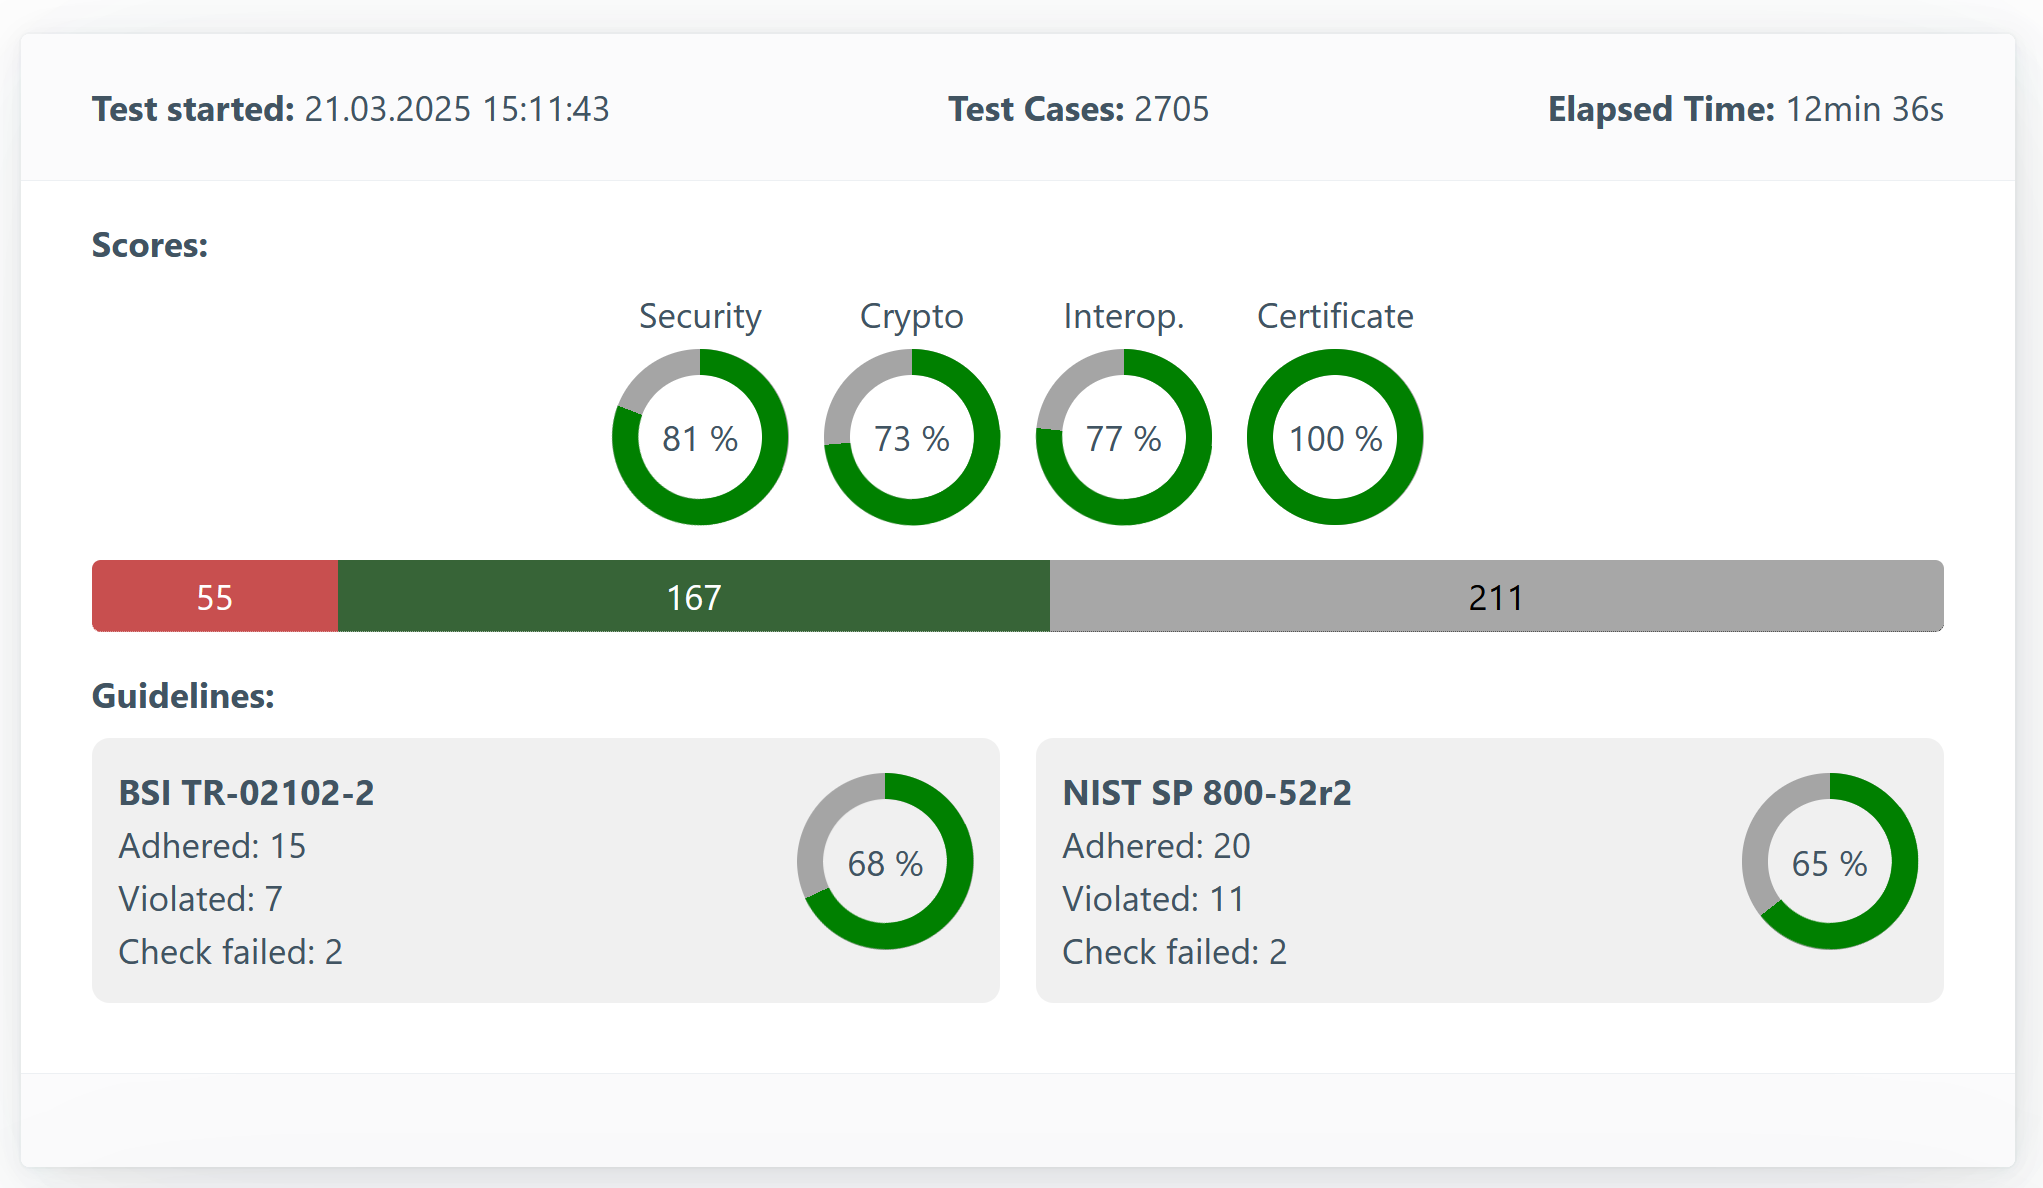Screen dimensions: 2043x1188
Task: Open the Certificate 100 % score ring
Action: [1335, 437]
